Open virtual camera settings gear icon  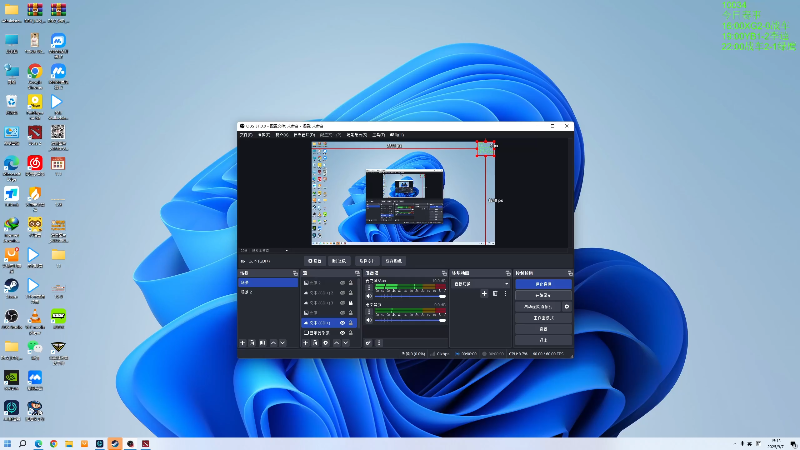pos(567,307)
